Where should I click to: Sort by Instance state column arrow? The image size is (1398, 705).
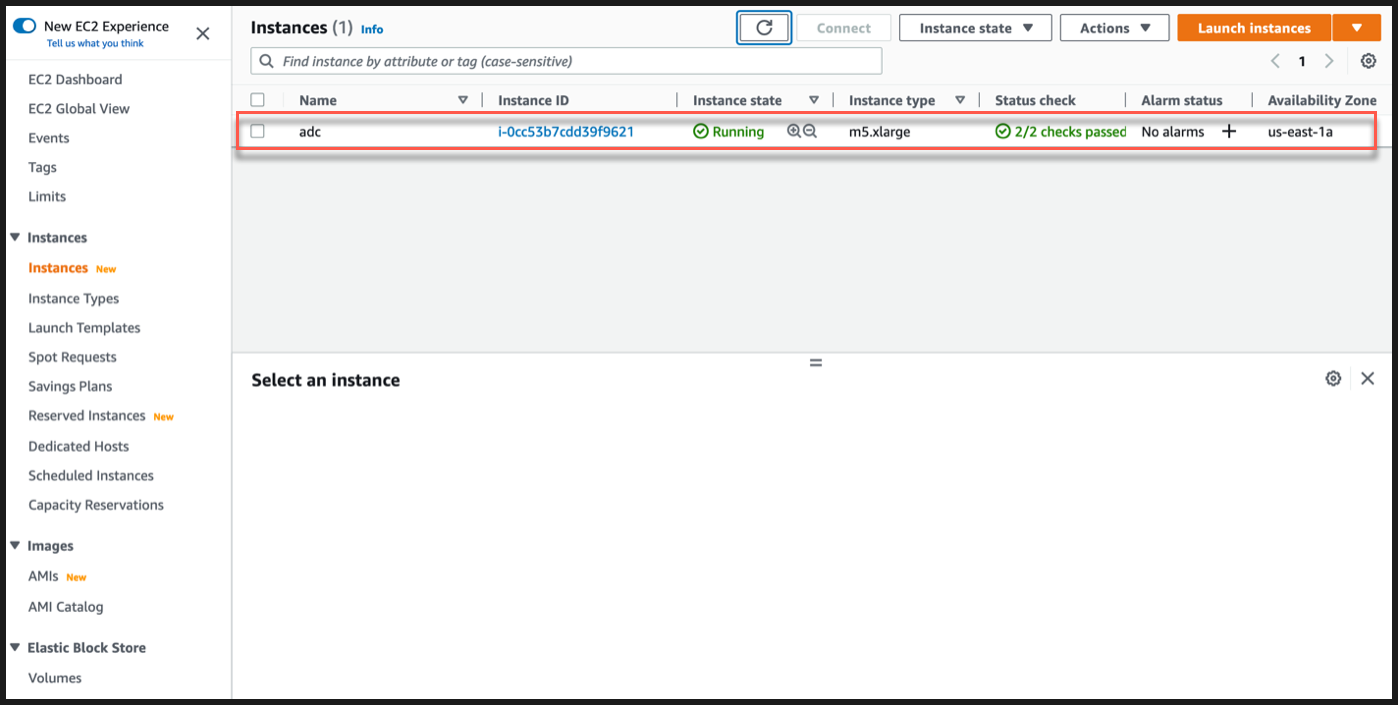tap(814, 100)
